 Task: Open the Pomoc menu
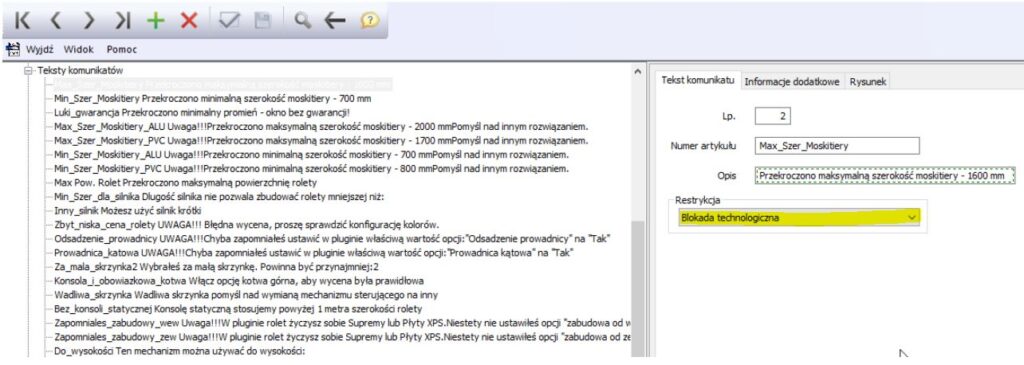coord(121,50)
